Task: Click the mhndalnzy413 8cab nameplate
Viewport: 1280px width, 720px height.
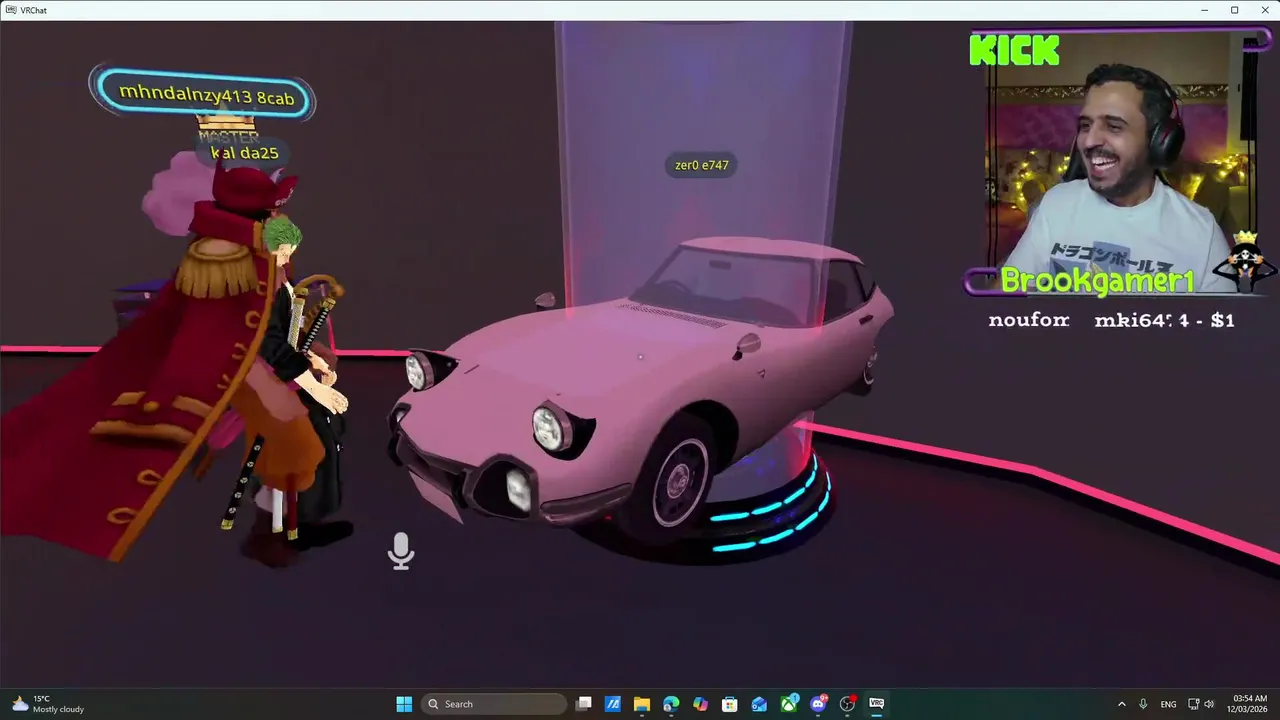Action: (x=205, y=95)
